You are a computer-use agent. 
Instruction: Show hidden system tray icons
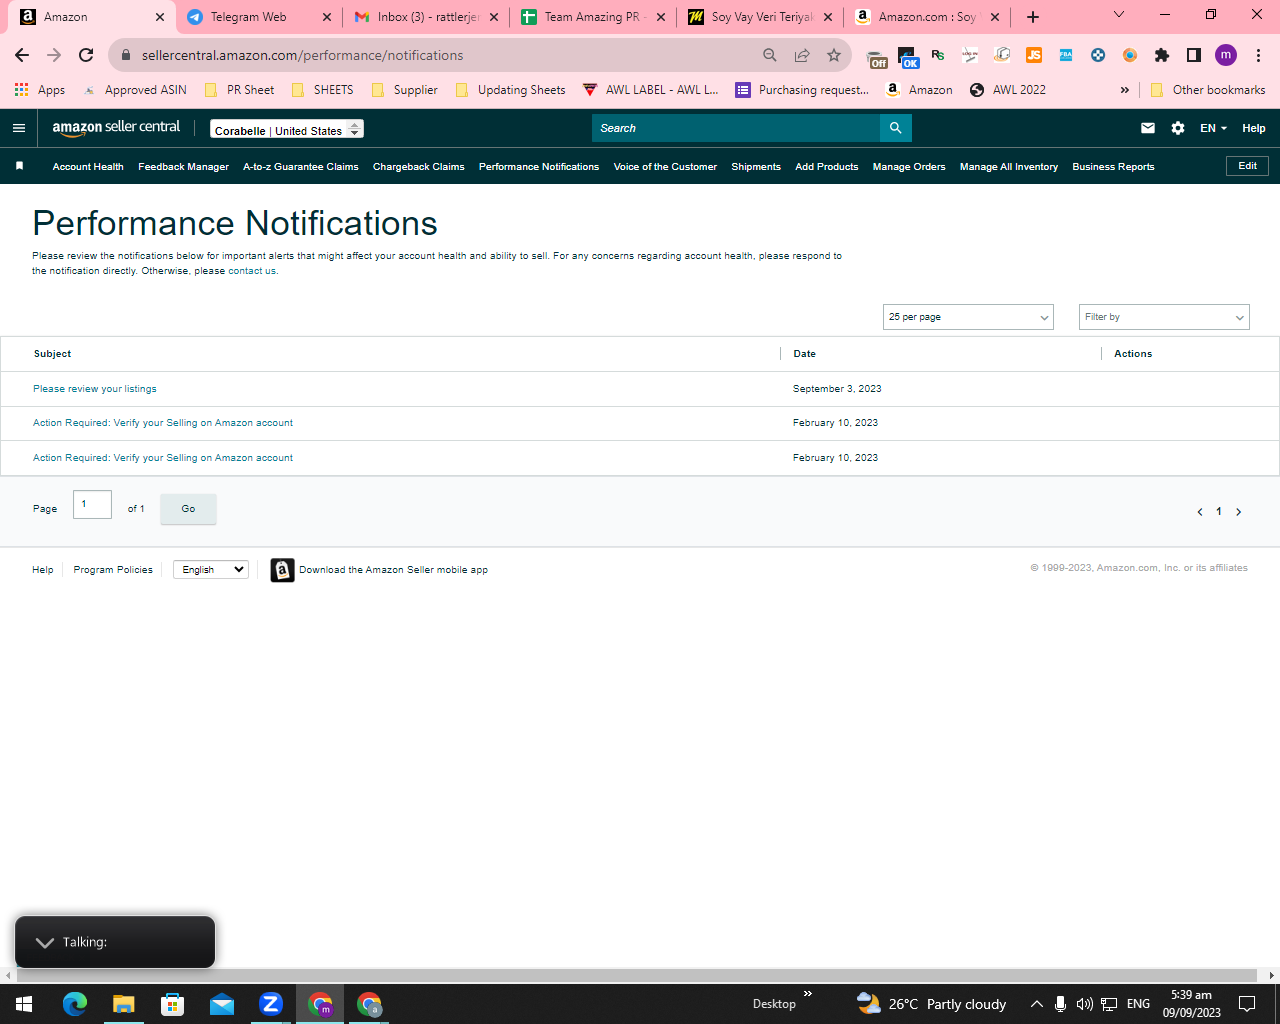pyautogui.click(x=1037, y=1004)
